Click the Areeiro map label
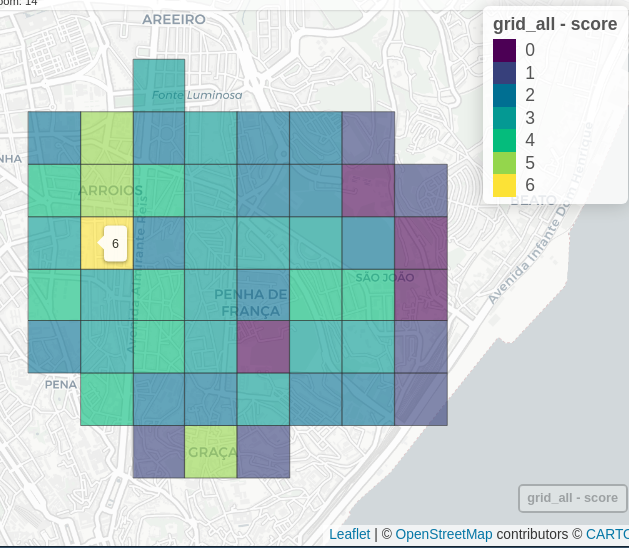629x548 pixels. 174,19
